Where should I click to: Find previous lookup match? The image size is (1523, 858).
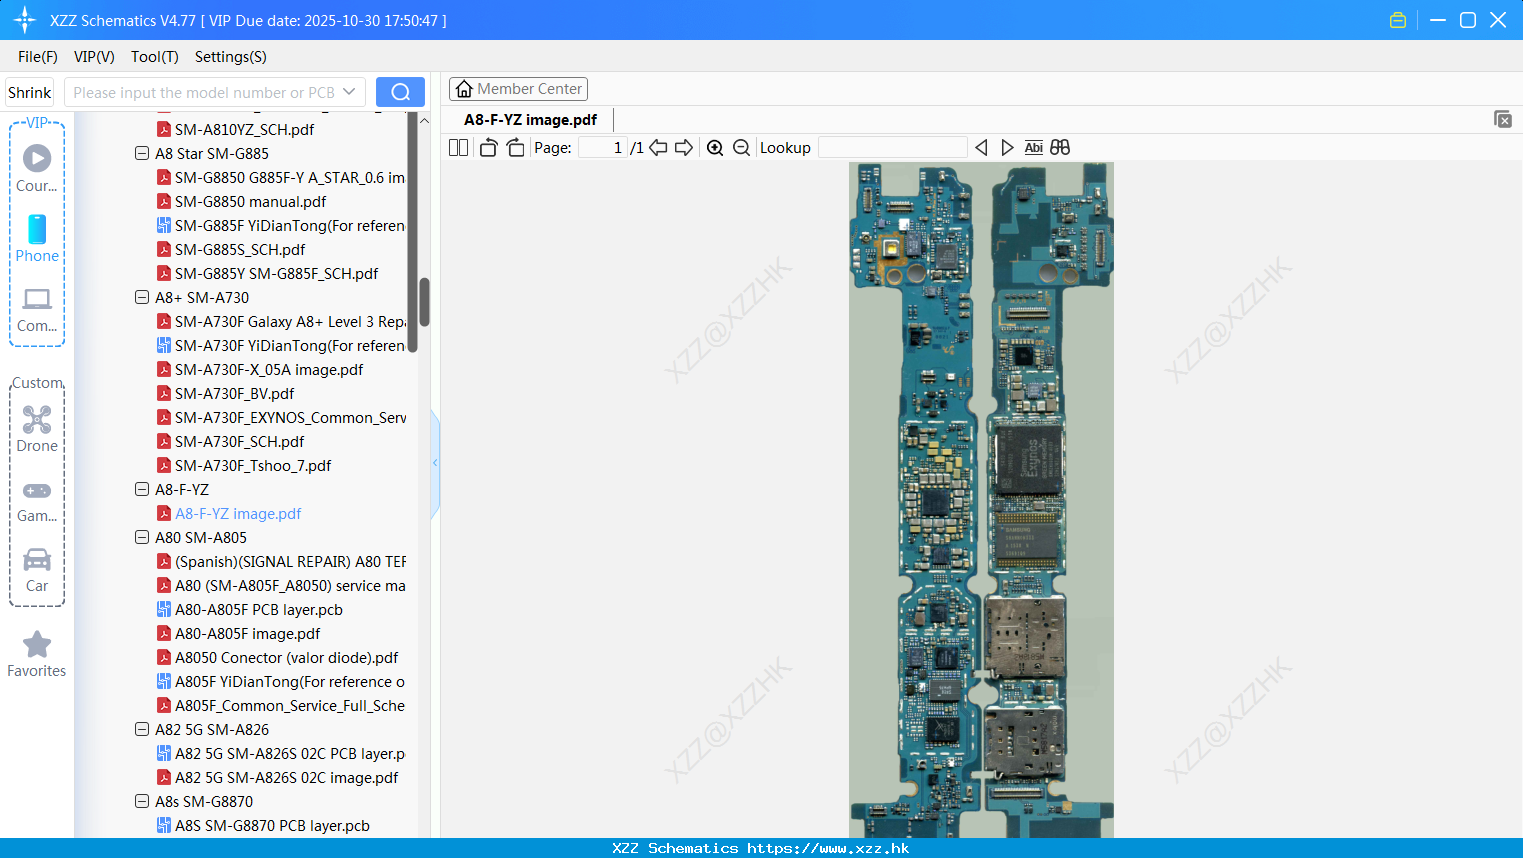[981, 147]
